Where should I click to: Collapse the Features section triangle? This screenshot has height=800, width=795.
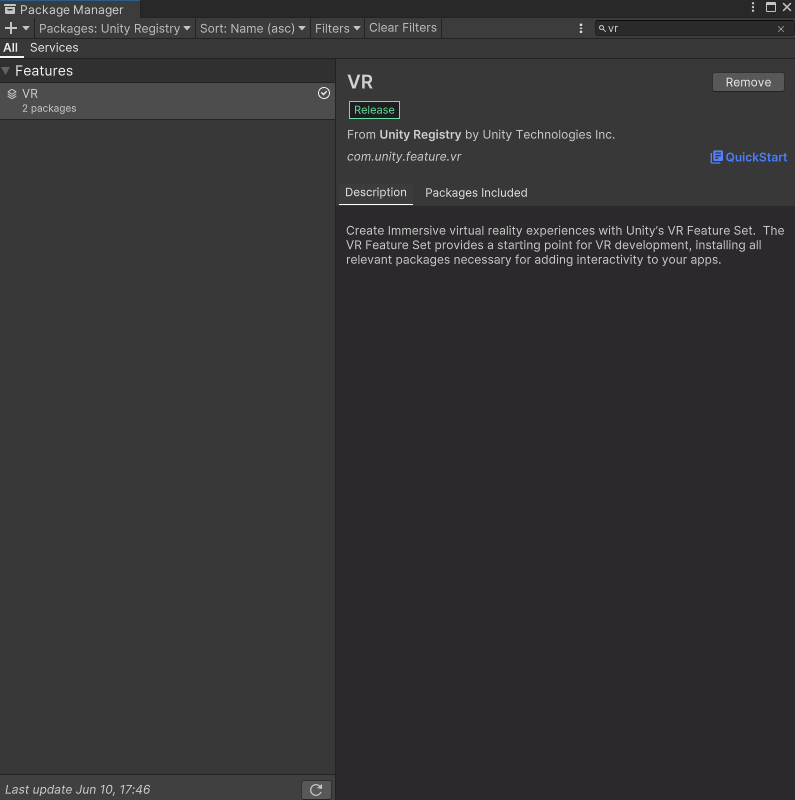(x=6, y=70)
